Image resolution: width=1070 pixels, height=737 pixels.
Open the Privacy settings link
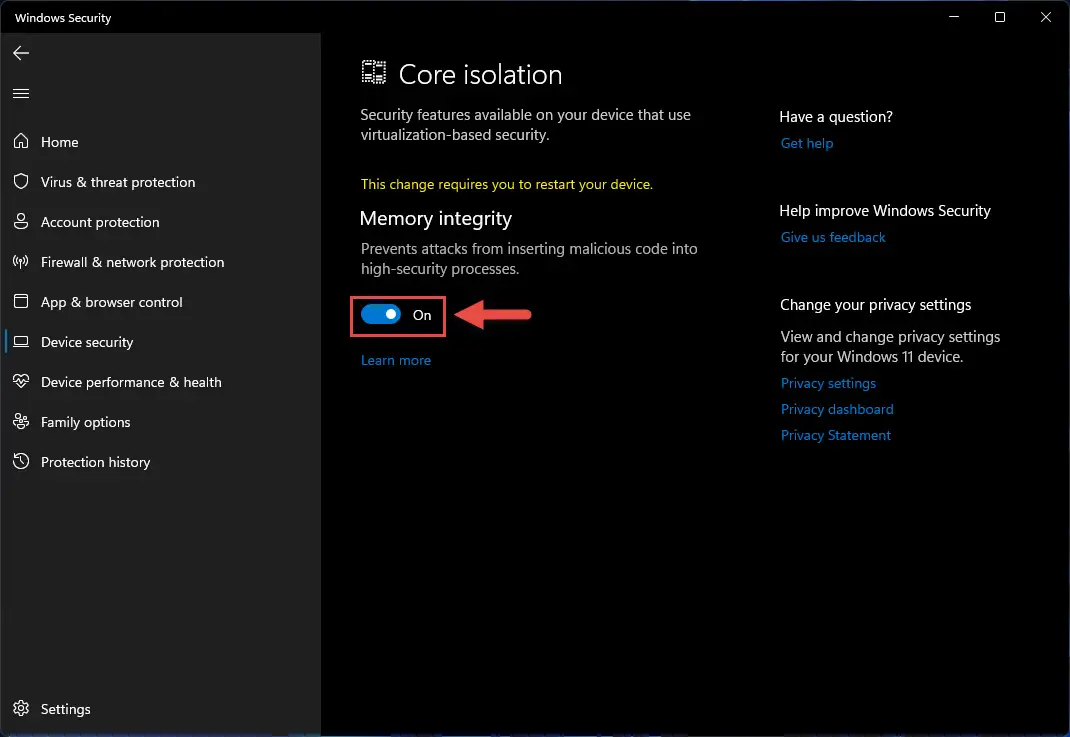click(x=828, y=384)
